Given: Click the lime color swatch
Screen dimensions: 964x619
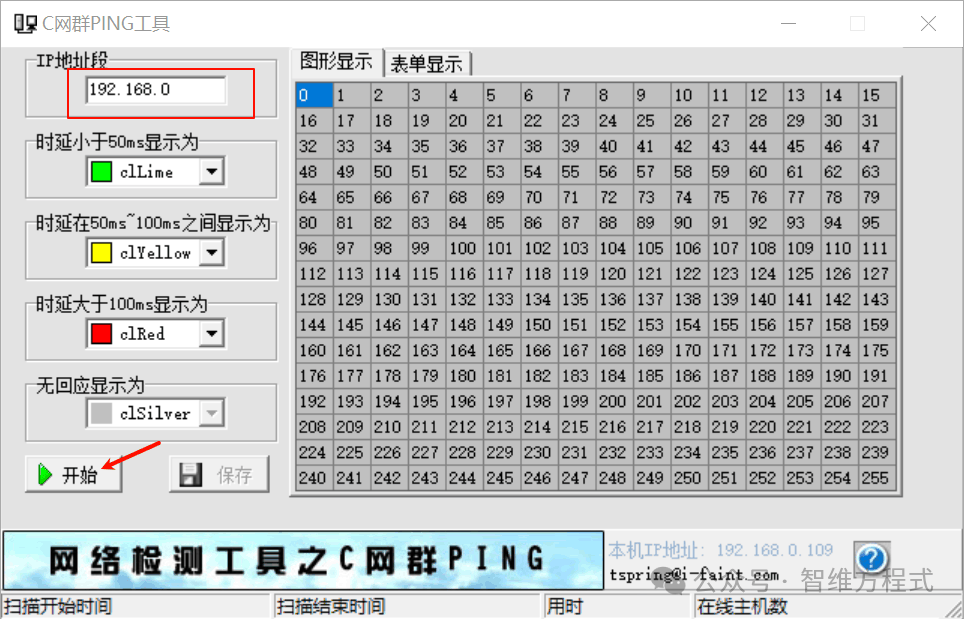Looking at the screenshot, I should 101,172.
